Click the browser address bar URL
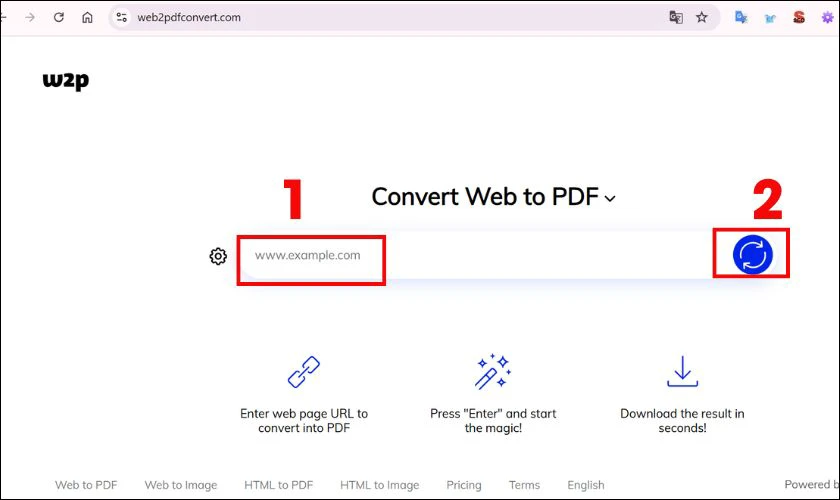This screenshot has height=500, width=840. coord(188,17)
